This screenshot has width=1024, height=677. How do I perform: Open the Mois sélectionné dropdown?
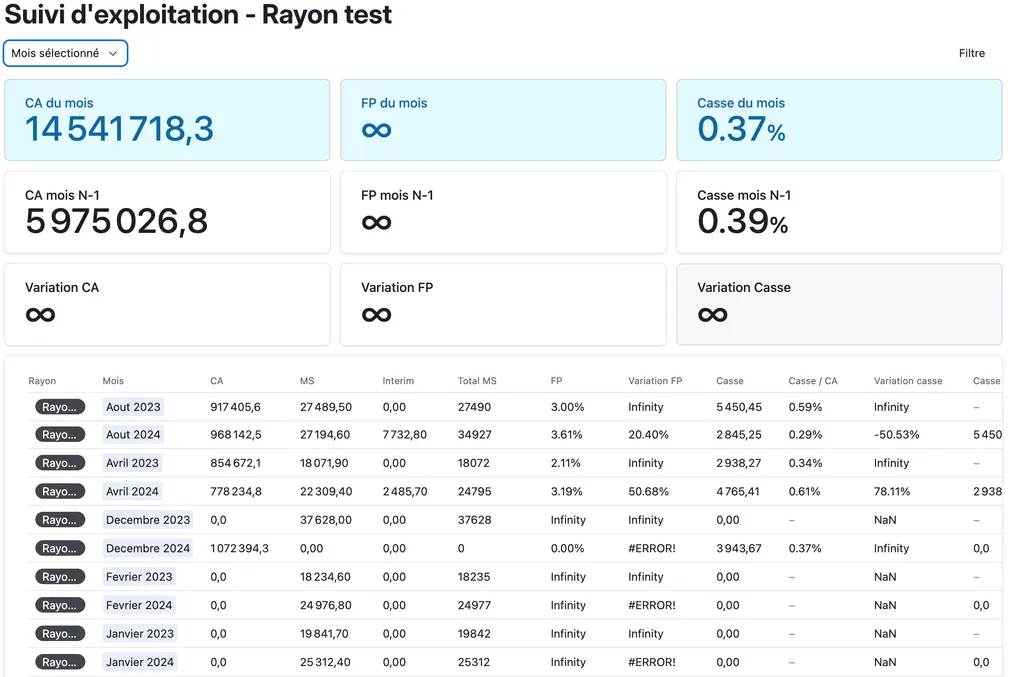click(65, 54)
